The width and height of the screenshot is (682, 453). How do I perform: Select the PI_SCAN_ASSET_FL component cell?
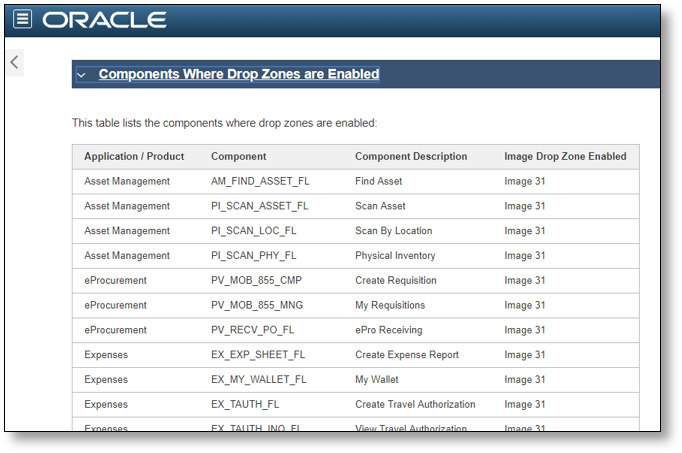[259, 206]
